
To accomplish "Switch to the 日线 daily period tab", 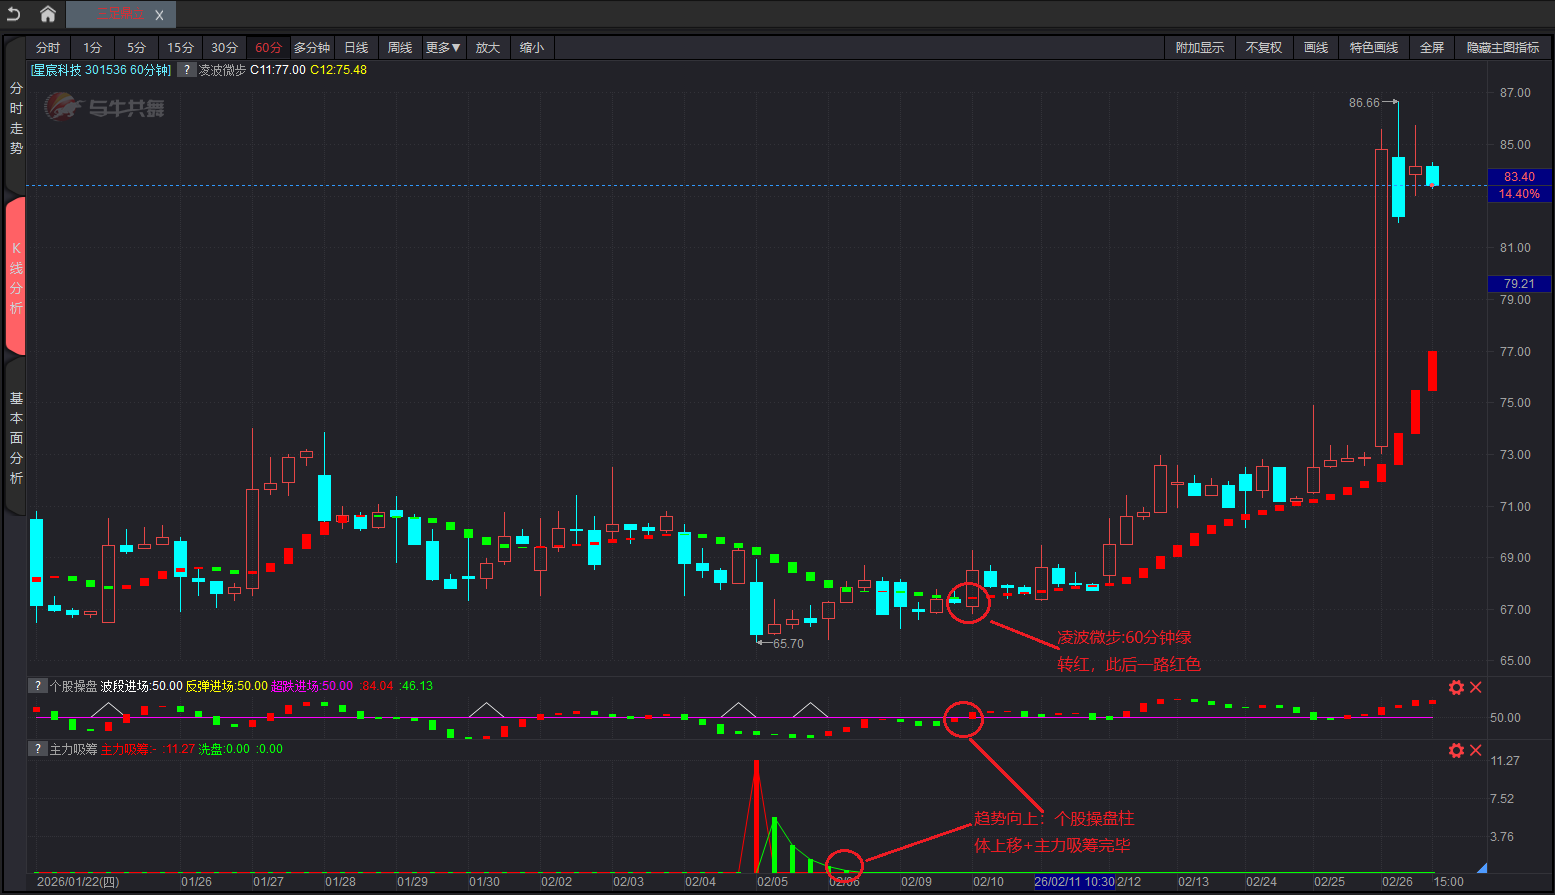I will click(x=356, y=48).
